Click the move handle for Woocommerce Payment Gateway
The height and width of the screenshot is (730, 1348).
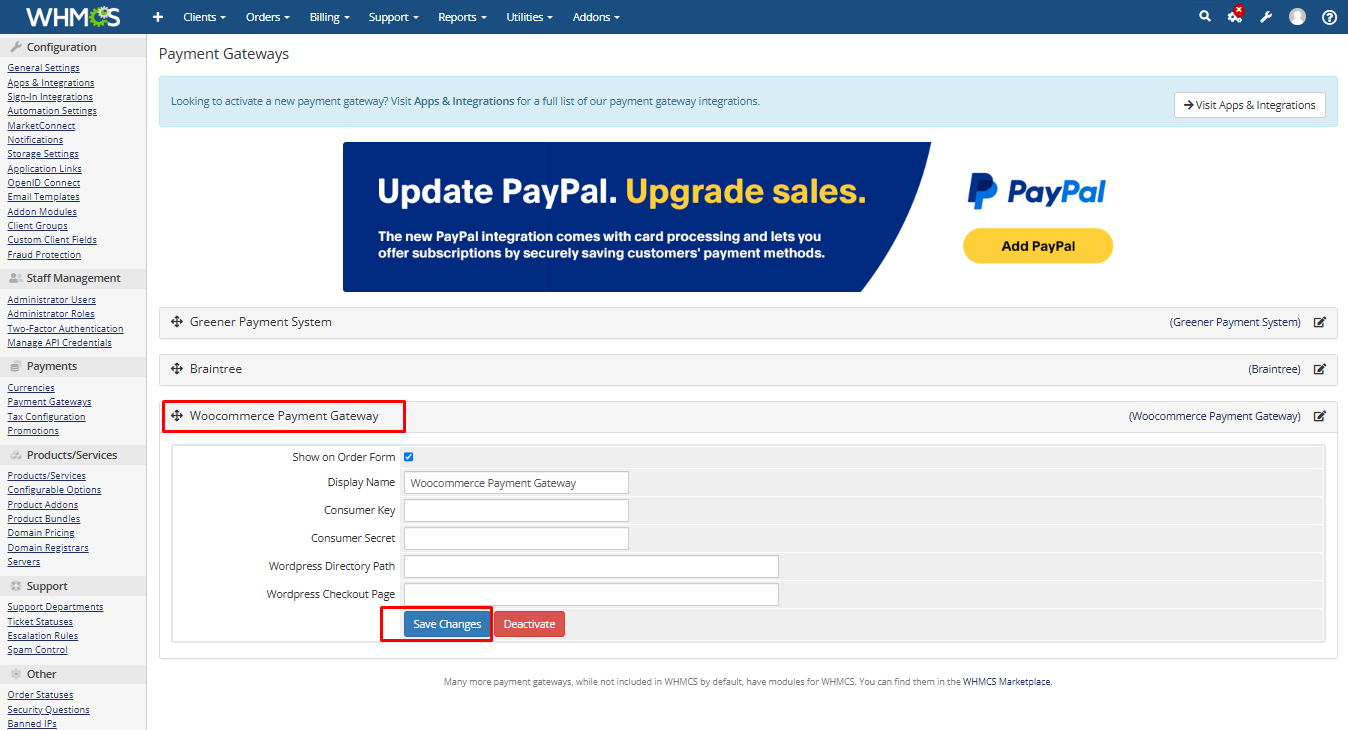point(177,415)
